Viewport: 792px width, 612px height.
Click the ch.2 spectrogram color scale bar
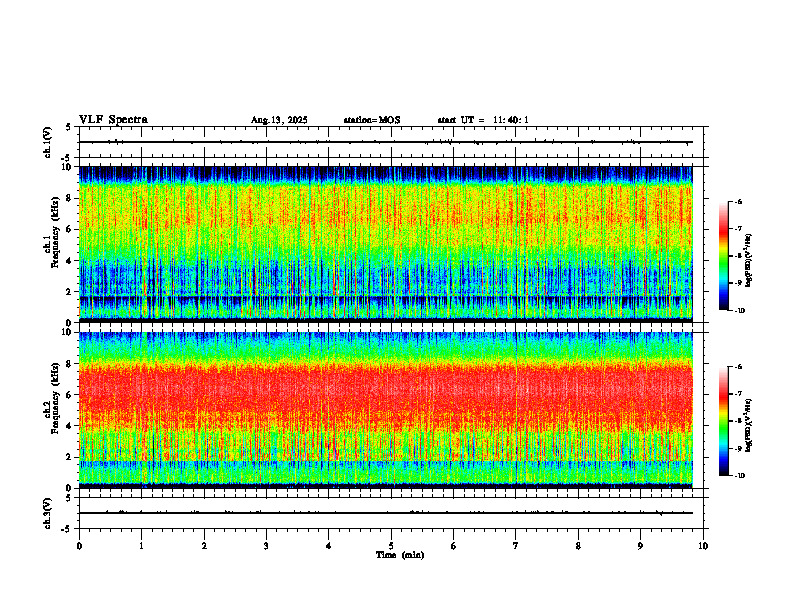pos(723,421)
